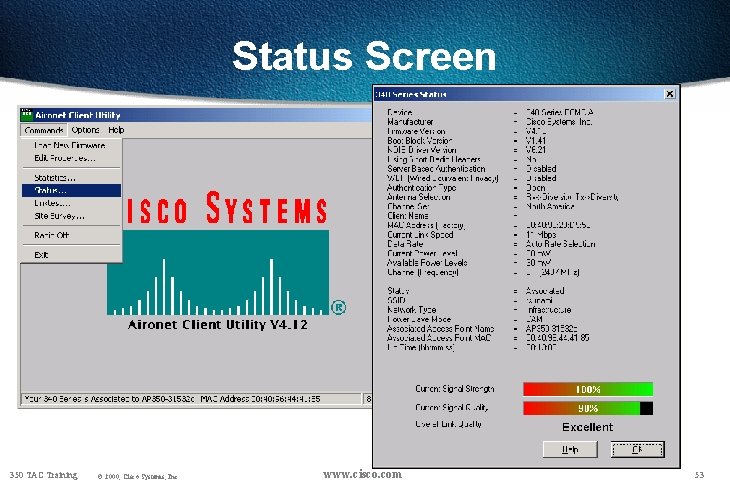Viewport: 730px width, 486px height.
Task: Click the Aironet Client Utility V4.12 caption
Action: pyautogui.click(x=217, y=324)
